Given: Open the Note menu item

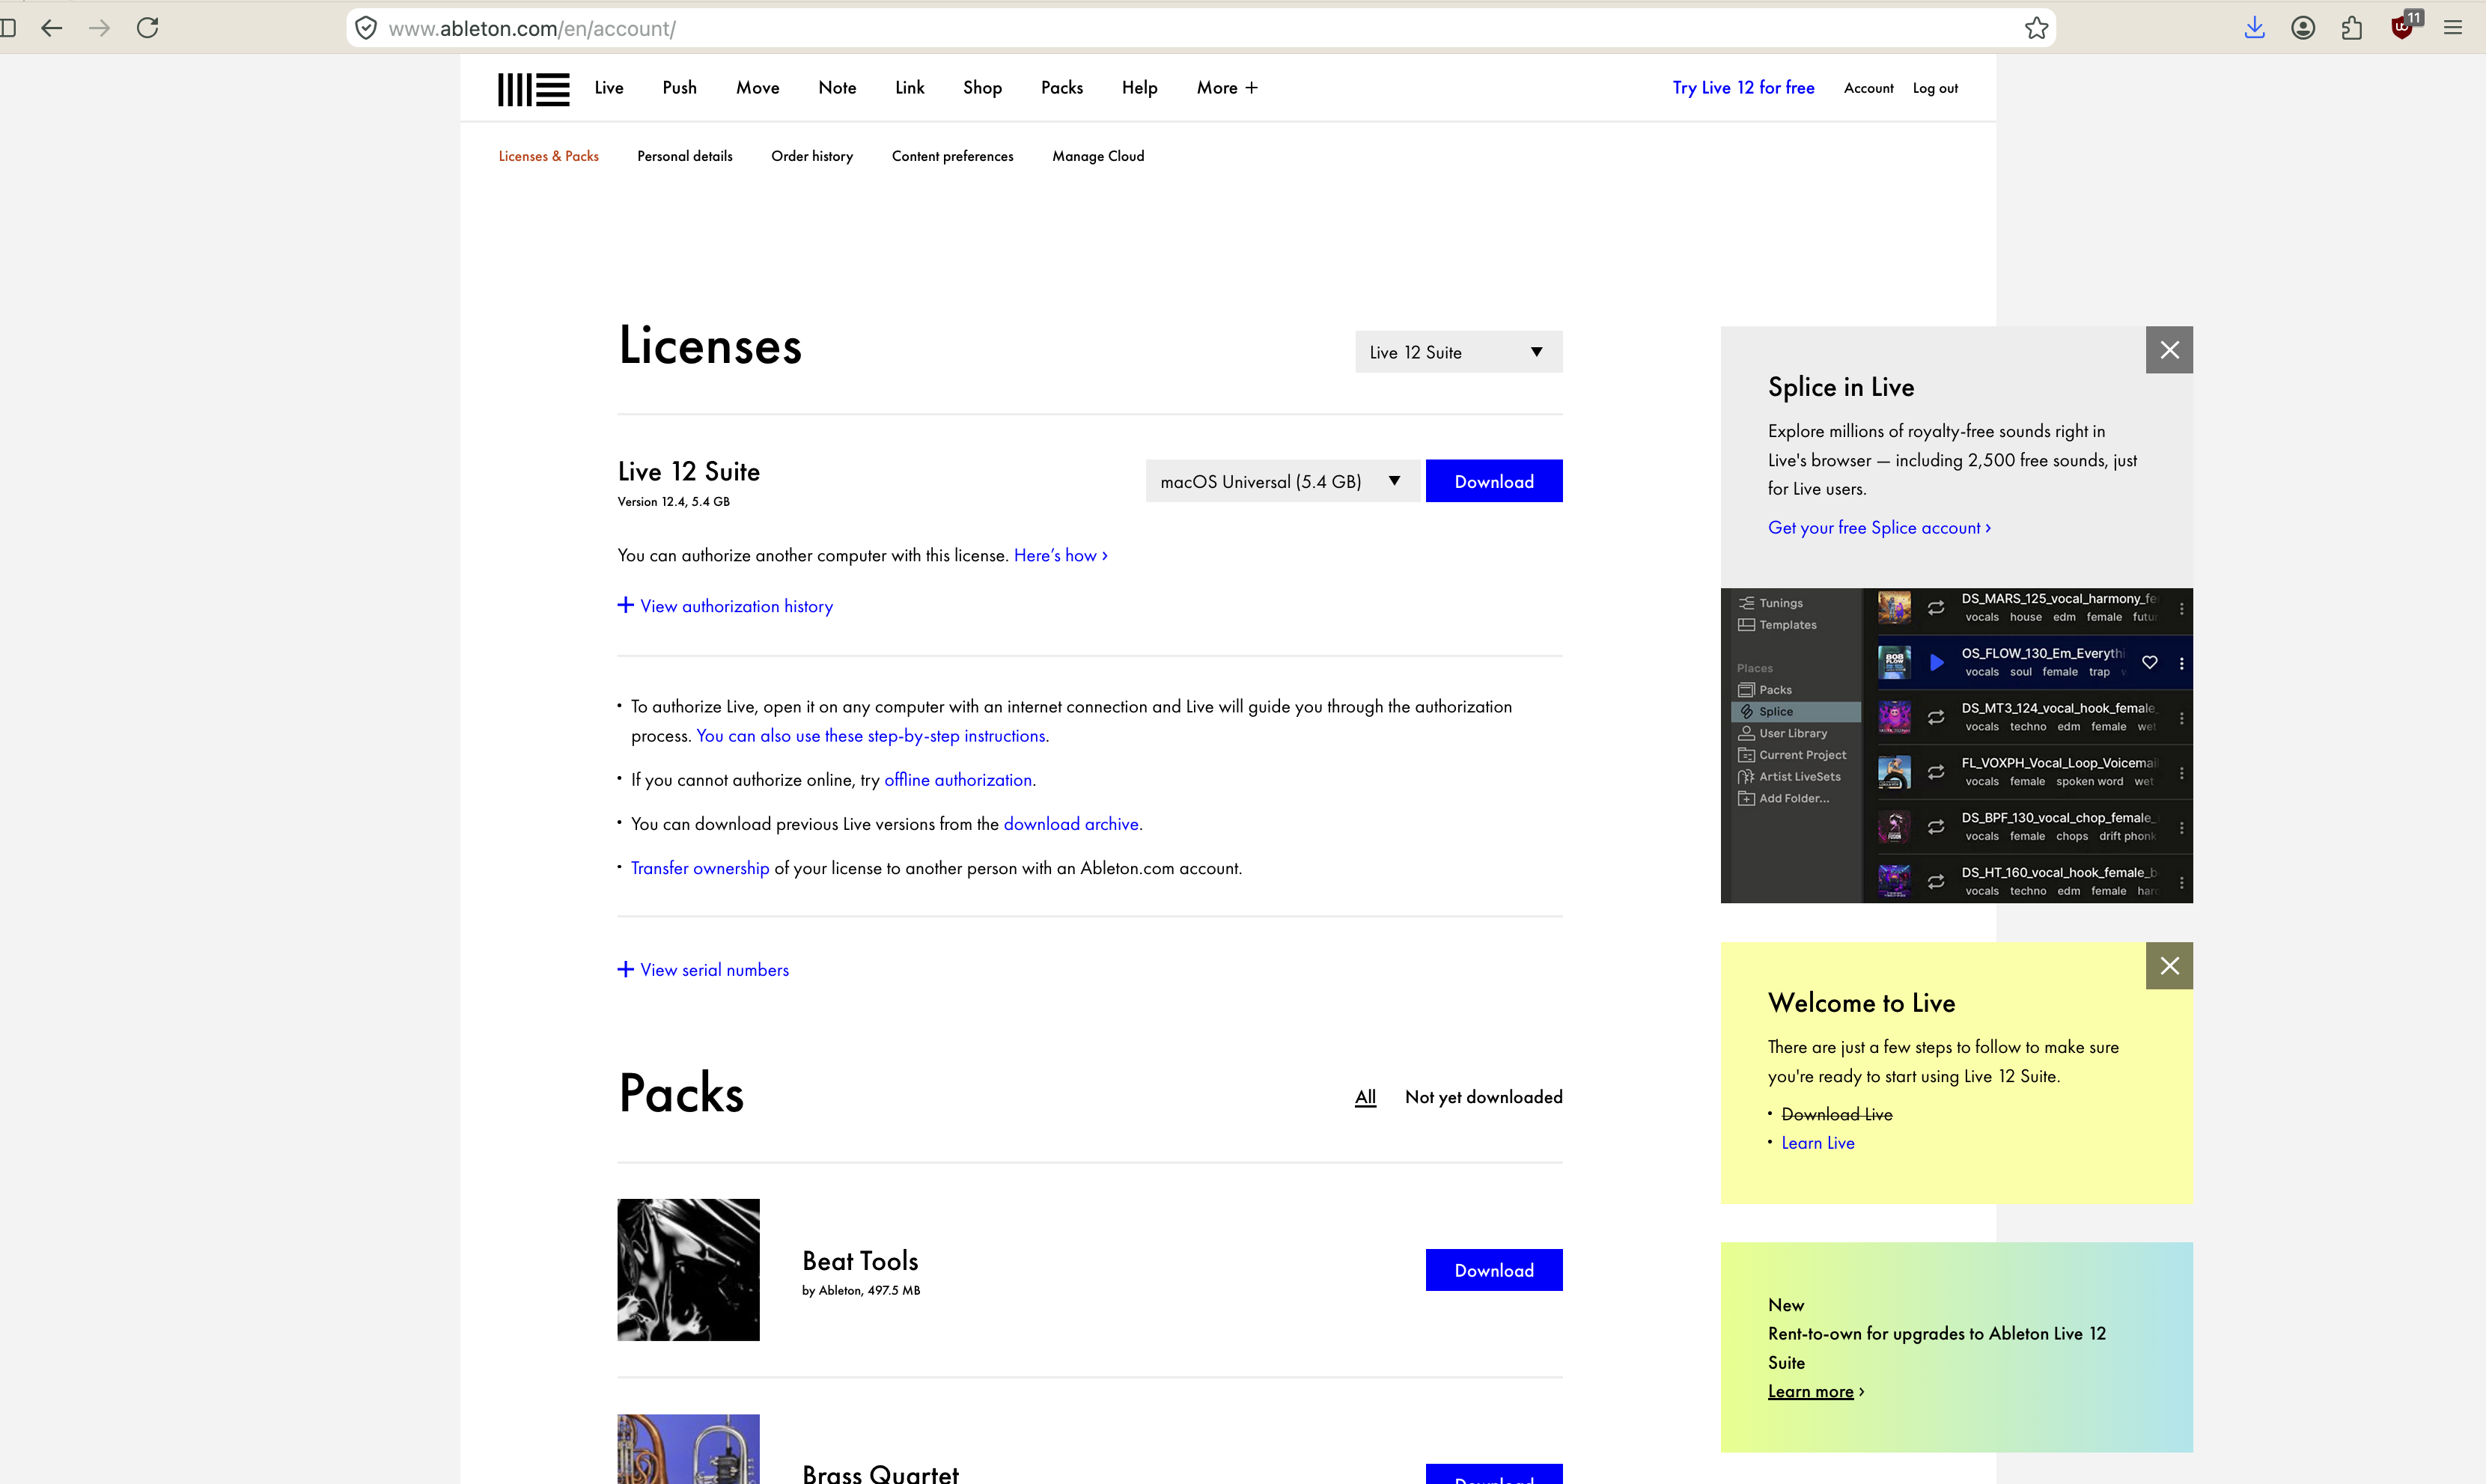Looking at the screenshot, I should [x=837, y=88].
